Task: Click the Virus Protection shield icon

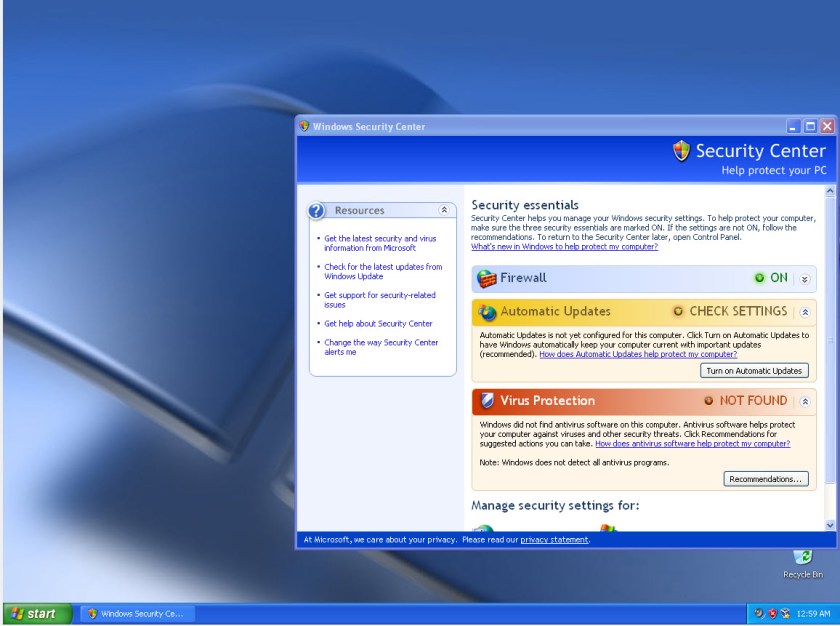Action: (x=486, y=401)
